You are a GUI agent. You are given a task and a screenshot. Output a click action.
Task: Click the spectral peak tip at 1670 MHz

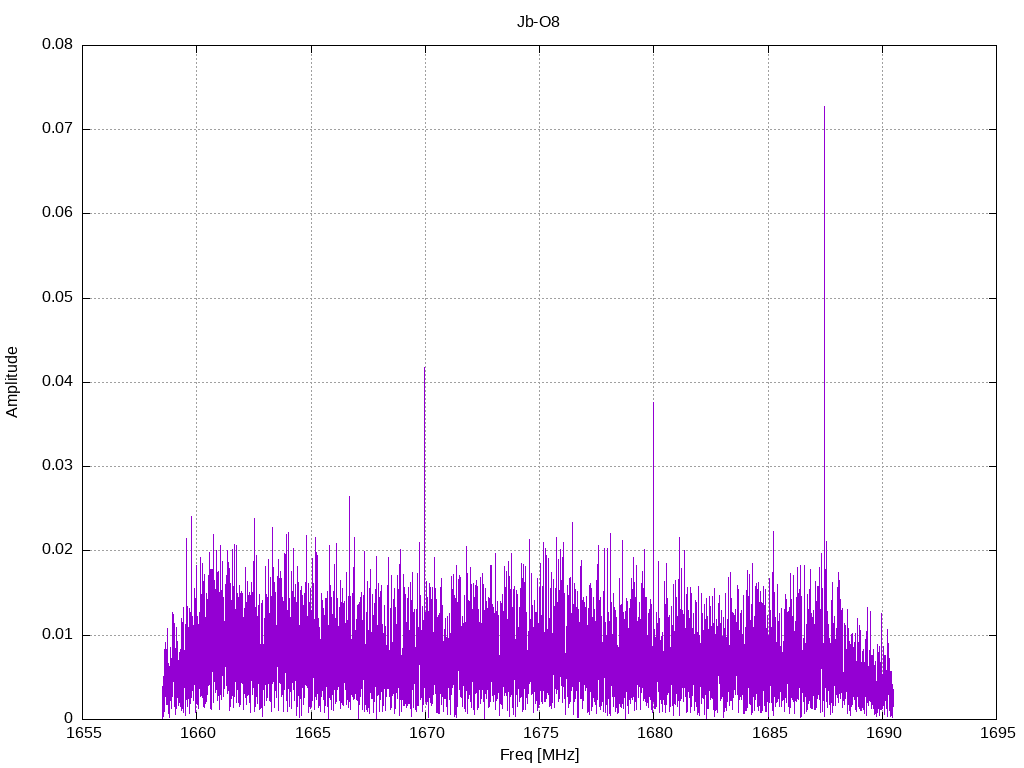pos(424,369)
